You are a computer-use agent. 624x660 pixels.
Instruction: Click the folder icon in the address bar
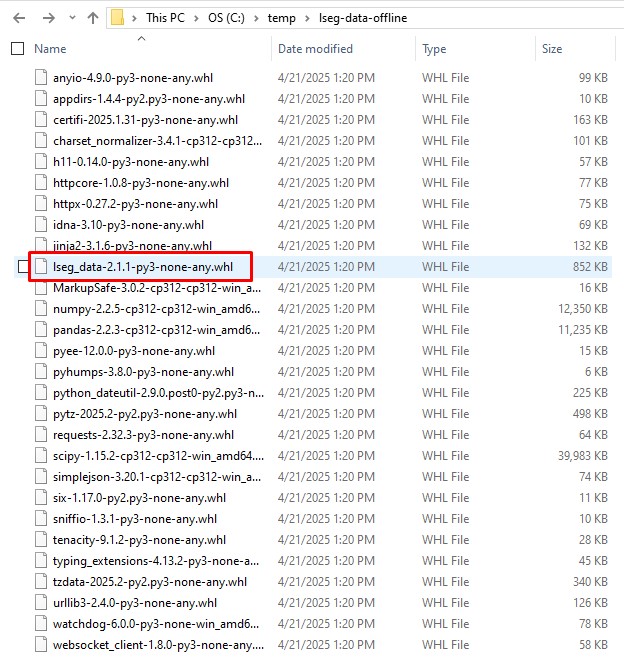tap(119, 18)
